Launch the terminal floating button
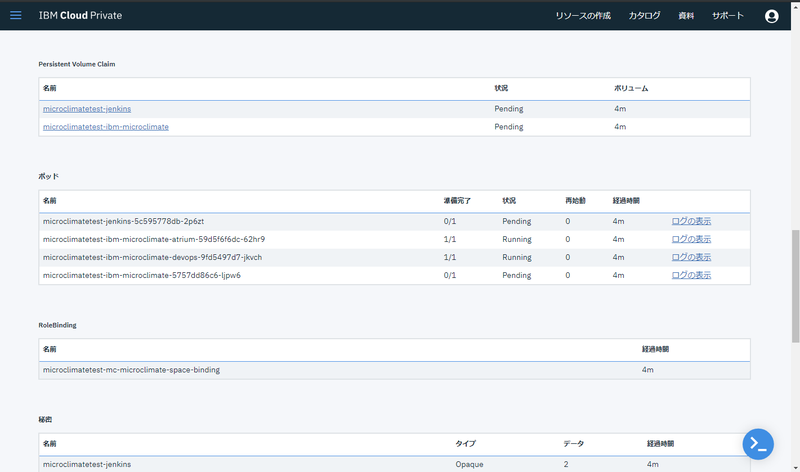800x472 pixels. [758, 444]
